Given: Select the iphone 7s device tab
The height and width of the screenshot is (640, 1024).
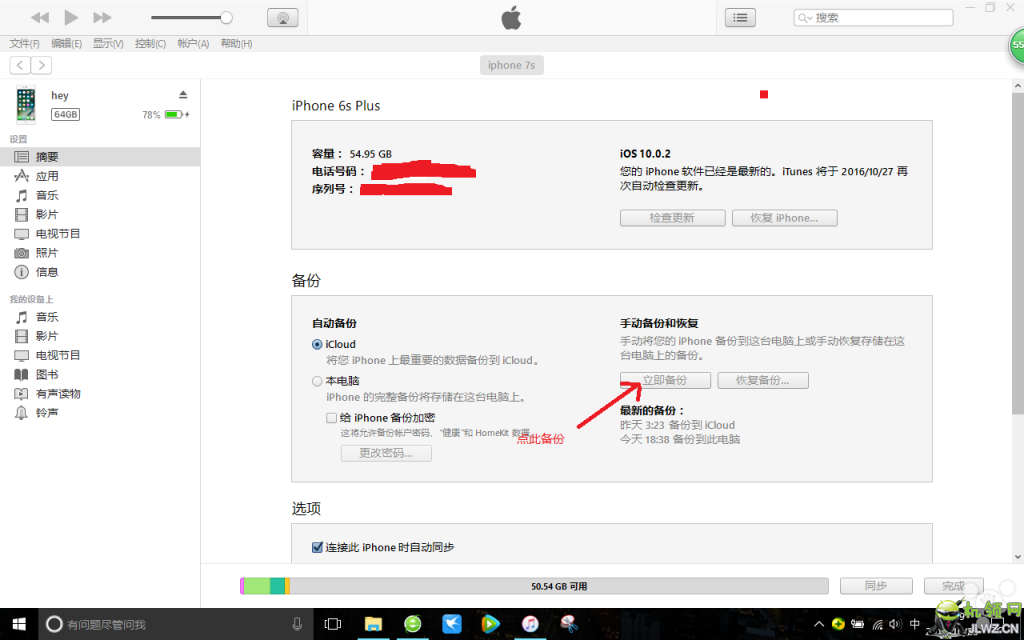Looking at the screenshot, I should coord(511,65).
